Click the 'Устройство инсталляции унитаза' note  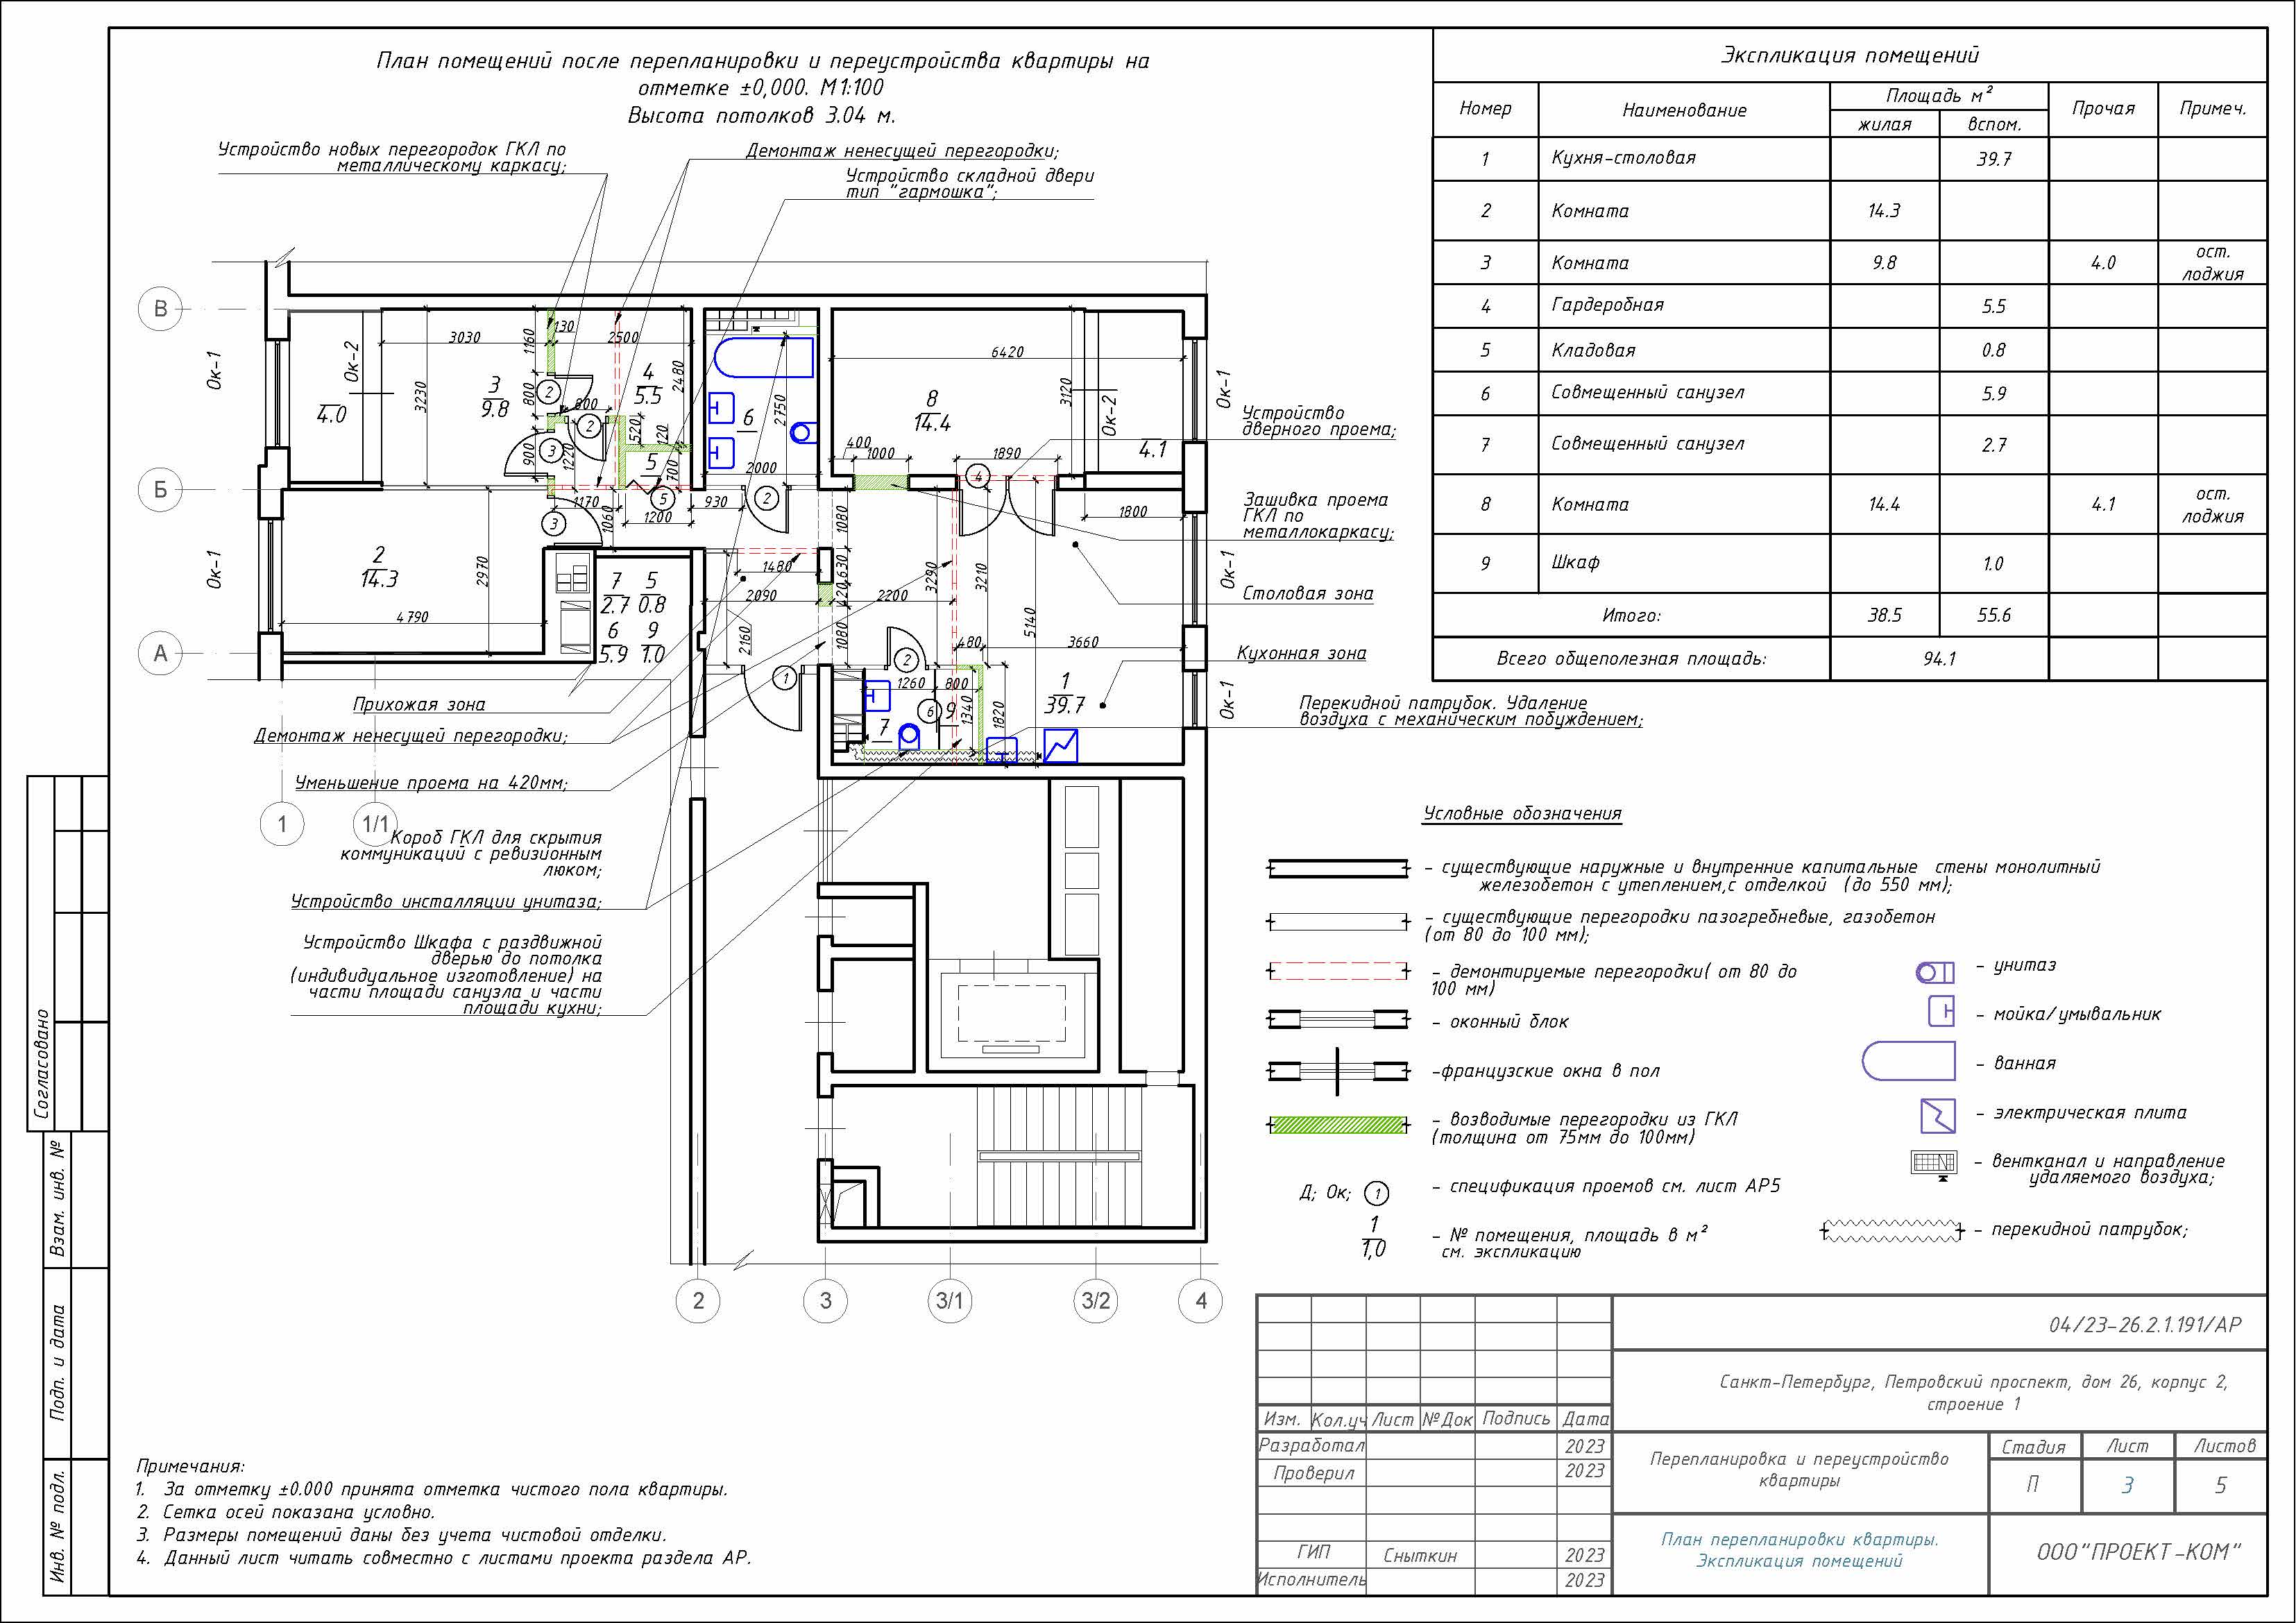(446, 902)
